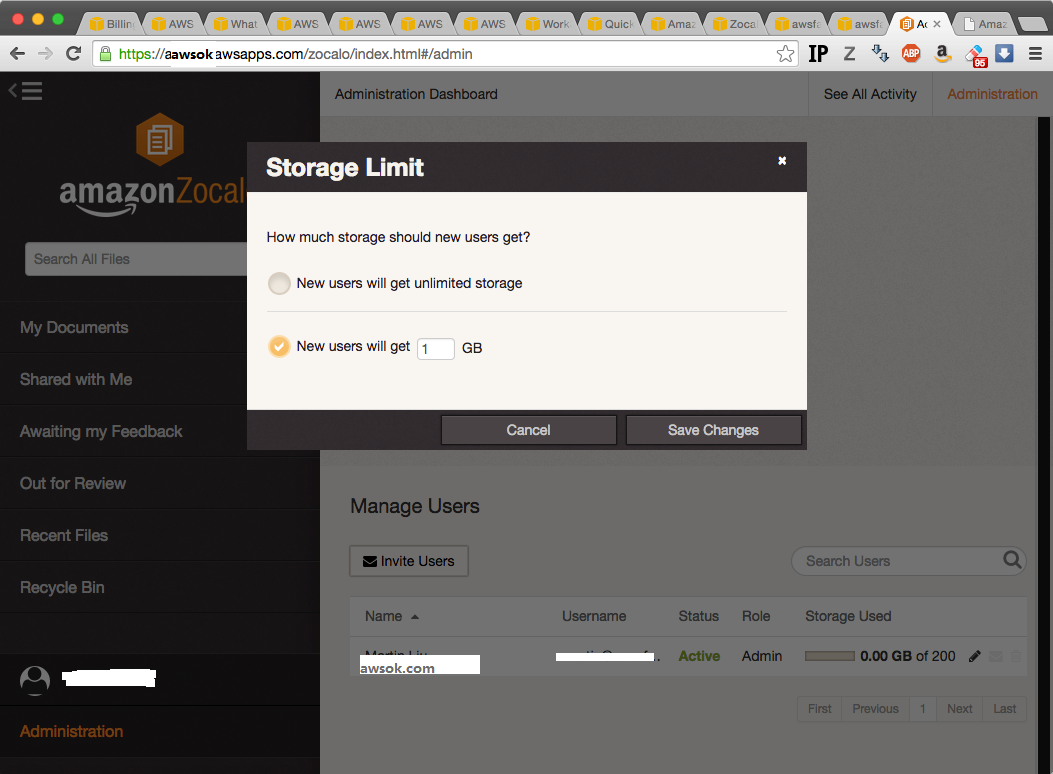1053x774 pixels.
Task: Click the Cancel button in the dialog
Action: coord(529,430)
